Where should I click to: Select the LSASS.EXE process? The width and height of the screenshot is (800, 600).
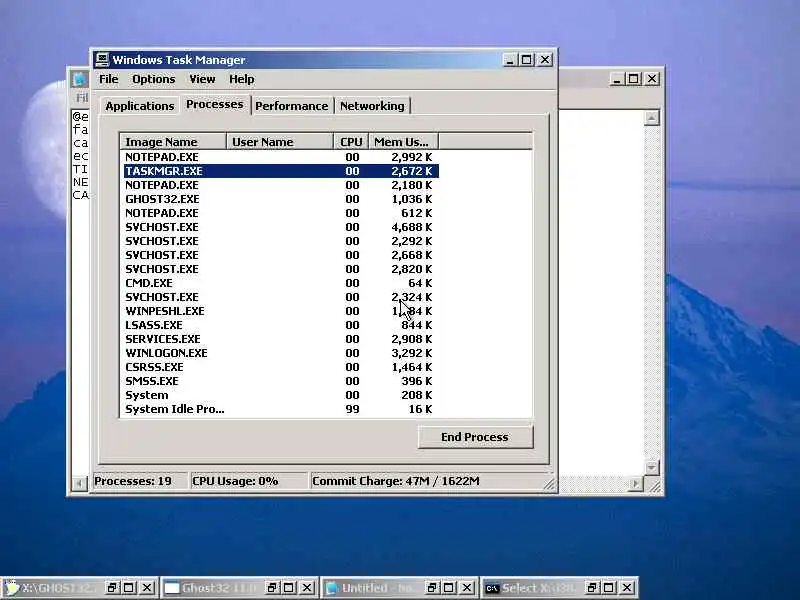[x=280, y=325]
